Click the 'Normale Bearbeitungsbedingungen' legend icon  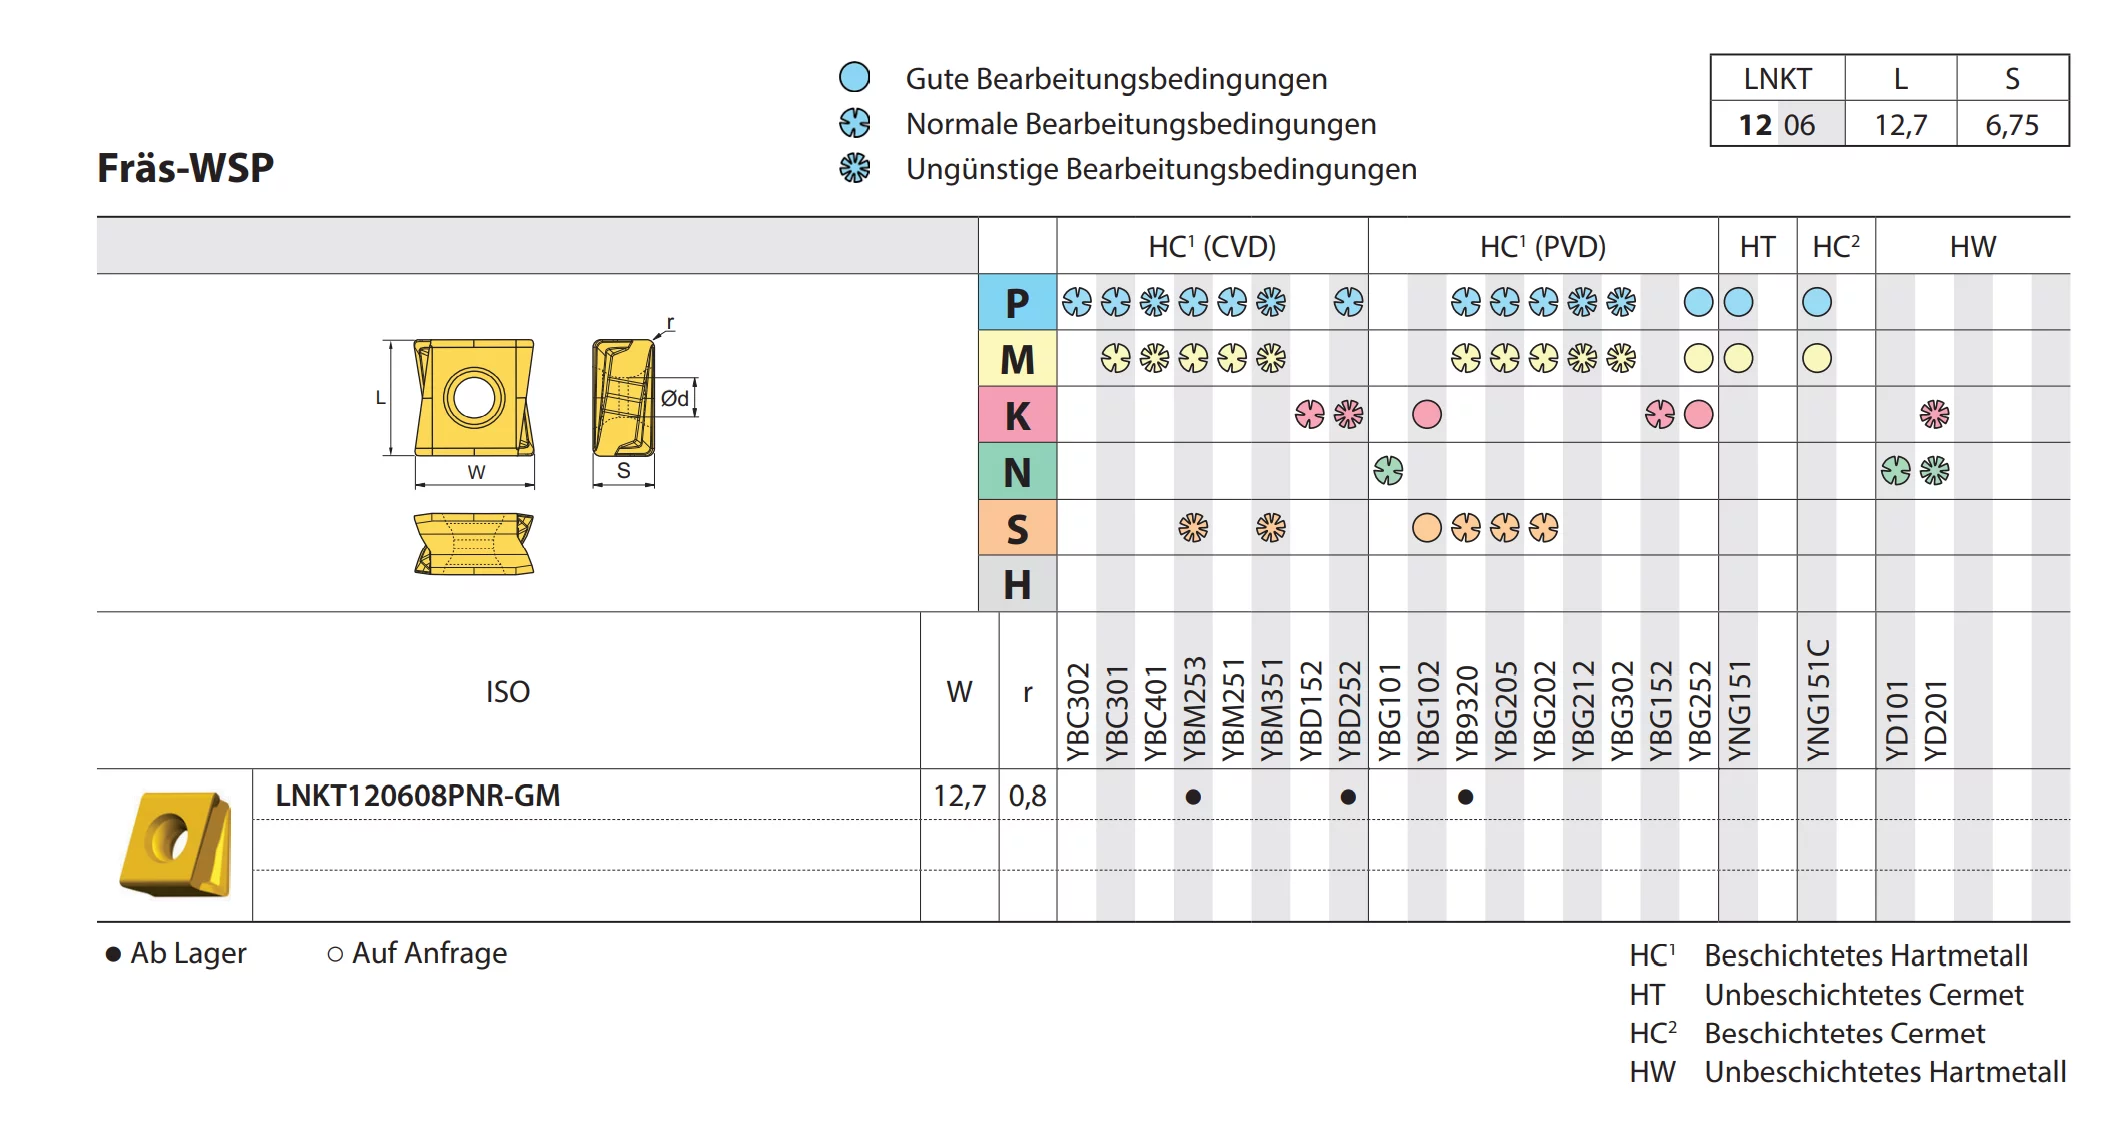point(854,123)
